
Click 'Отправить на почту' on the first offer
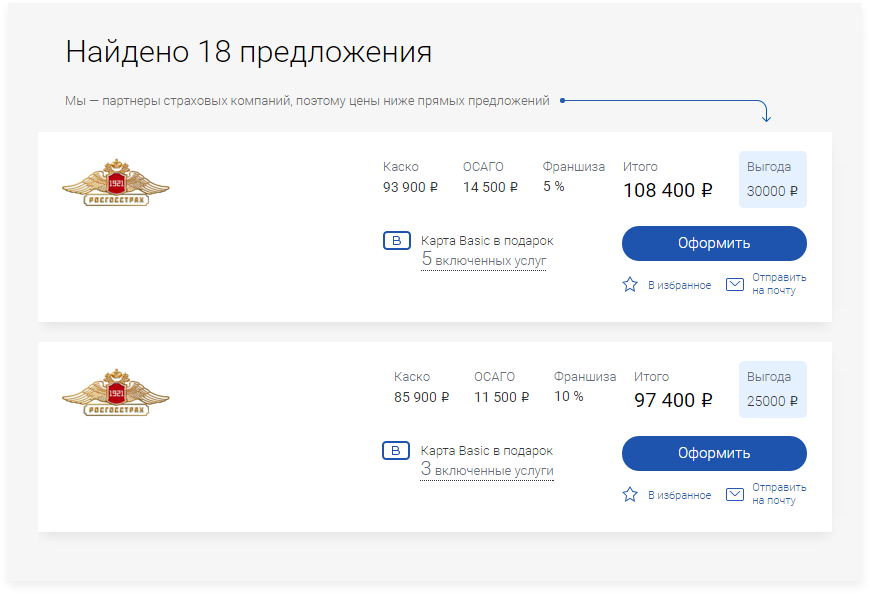pyautogui.click(x=777, y=284)
